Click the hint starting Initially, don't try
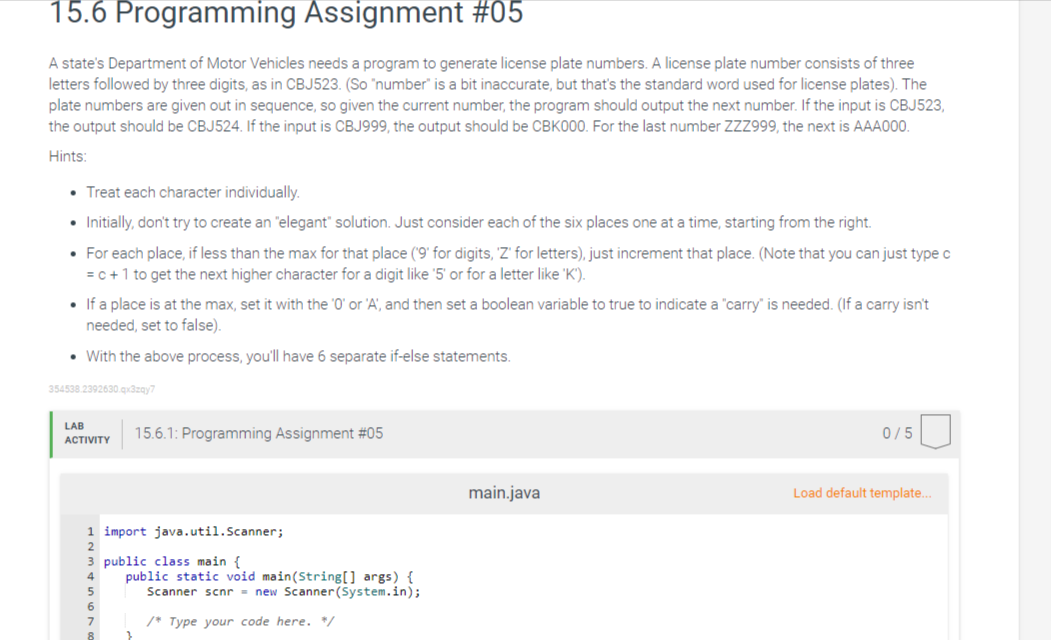Screen dimensions: 1051x640 pos(479,222)
